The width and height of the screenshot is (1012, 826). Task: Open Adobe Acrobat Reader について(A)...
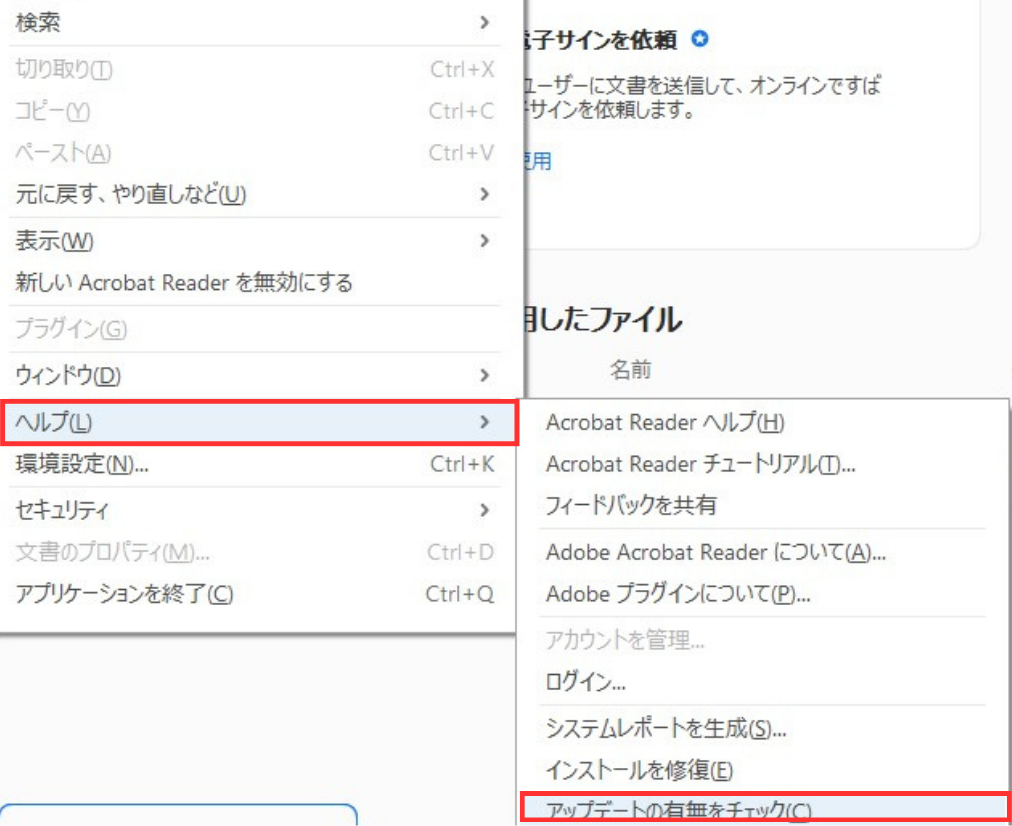[716, 552]
